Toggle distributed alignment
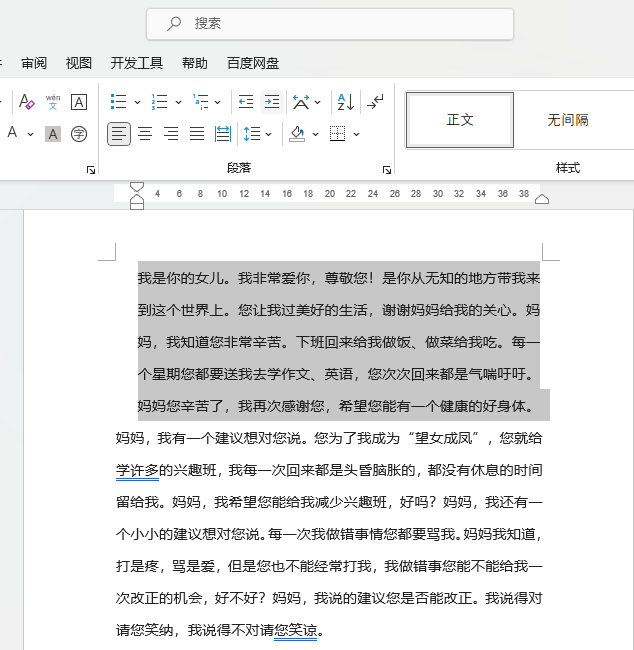 tap(223, 134)
